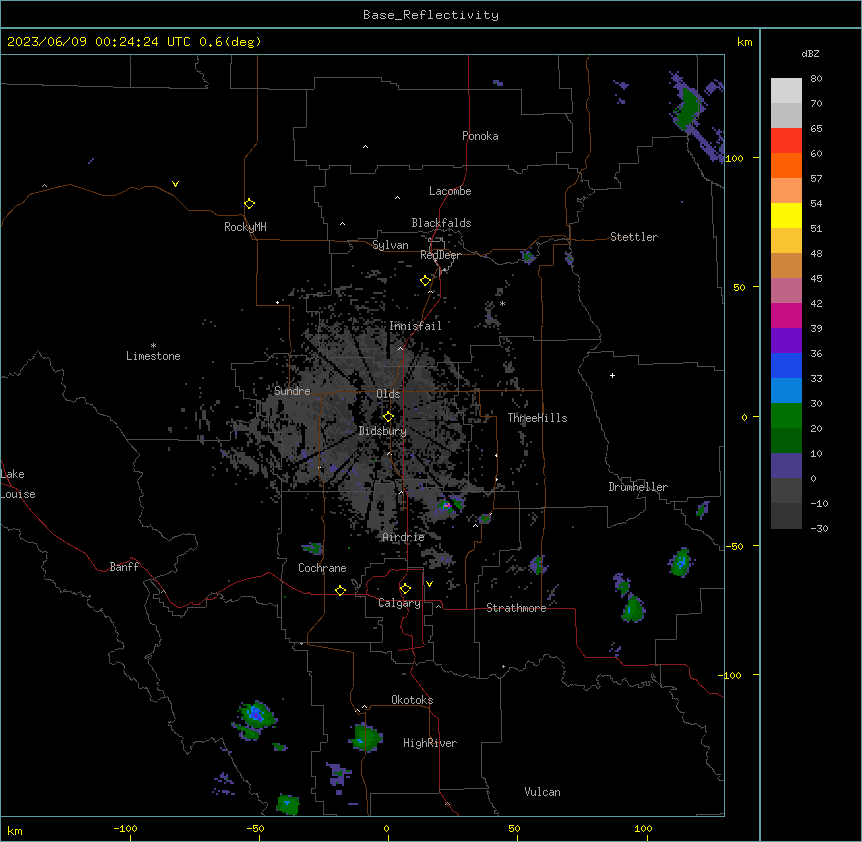Select the Cochrane label
The width and height of the screenshot is (862, 842).
[x=322, y=568]
